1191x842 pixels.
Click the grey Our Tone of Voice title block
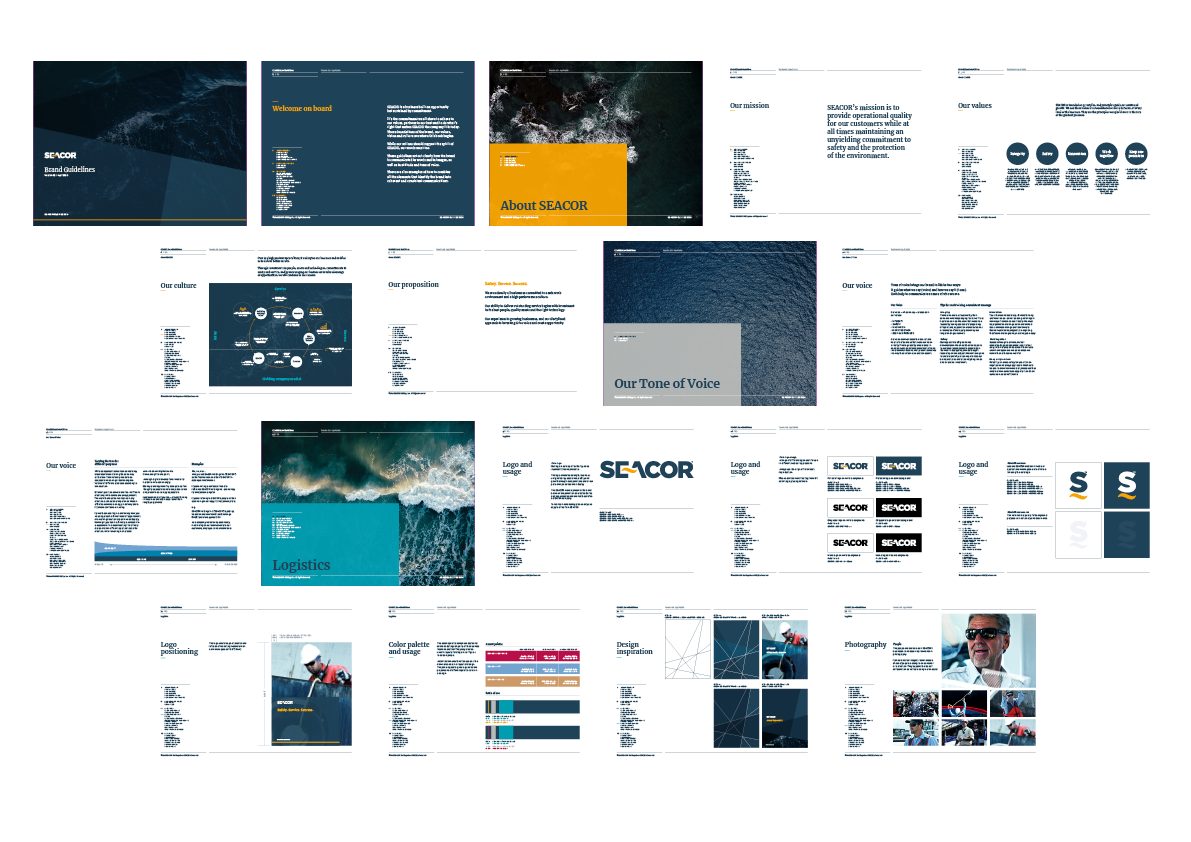[x=671, y=364]
